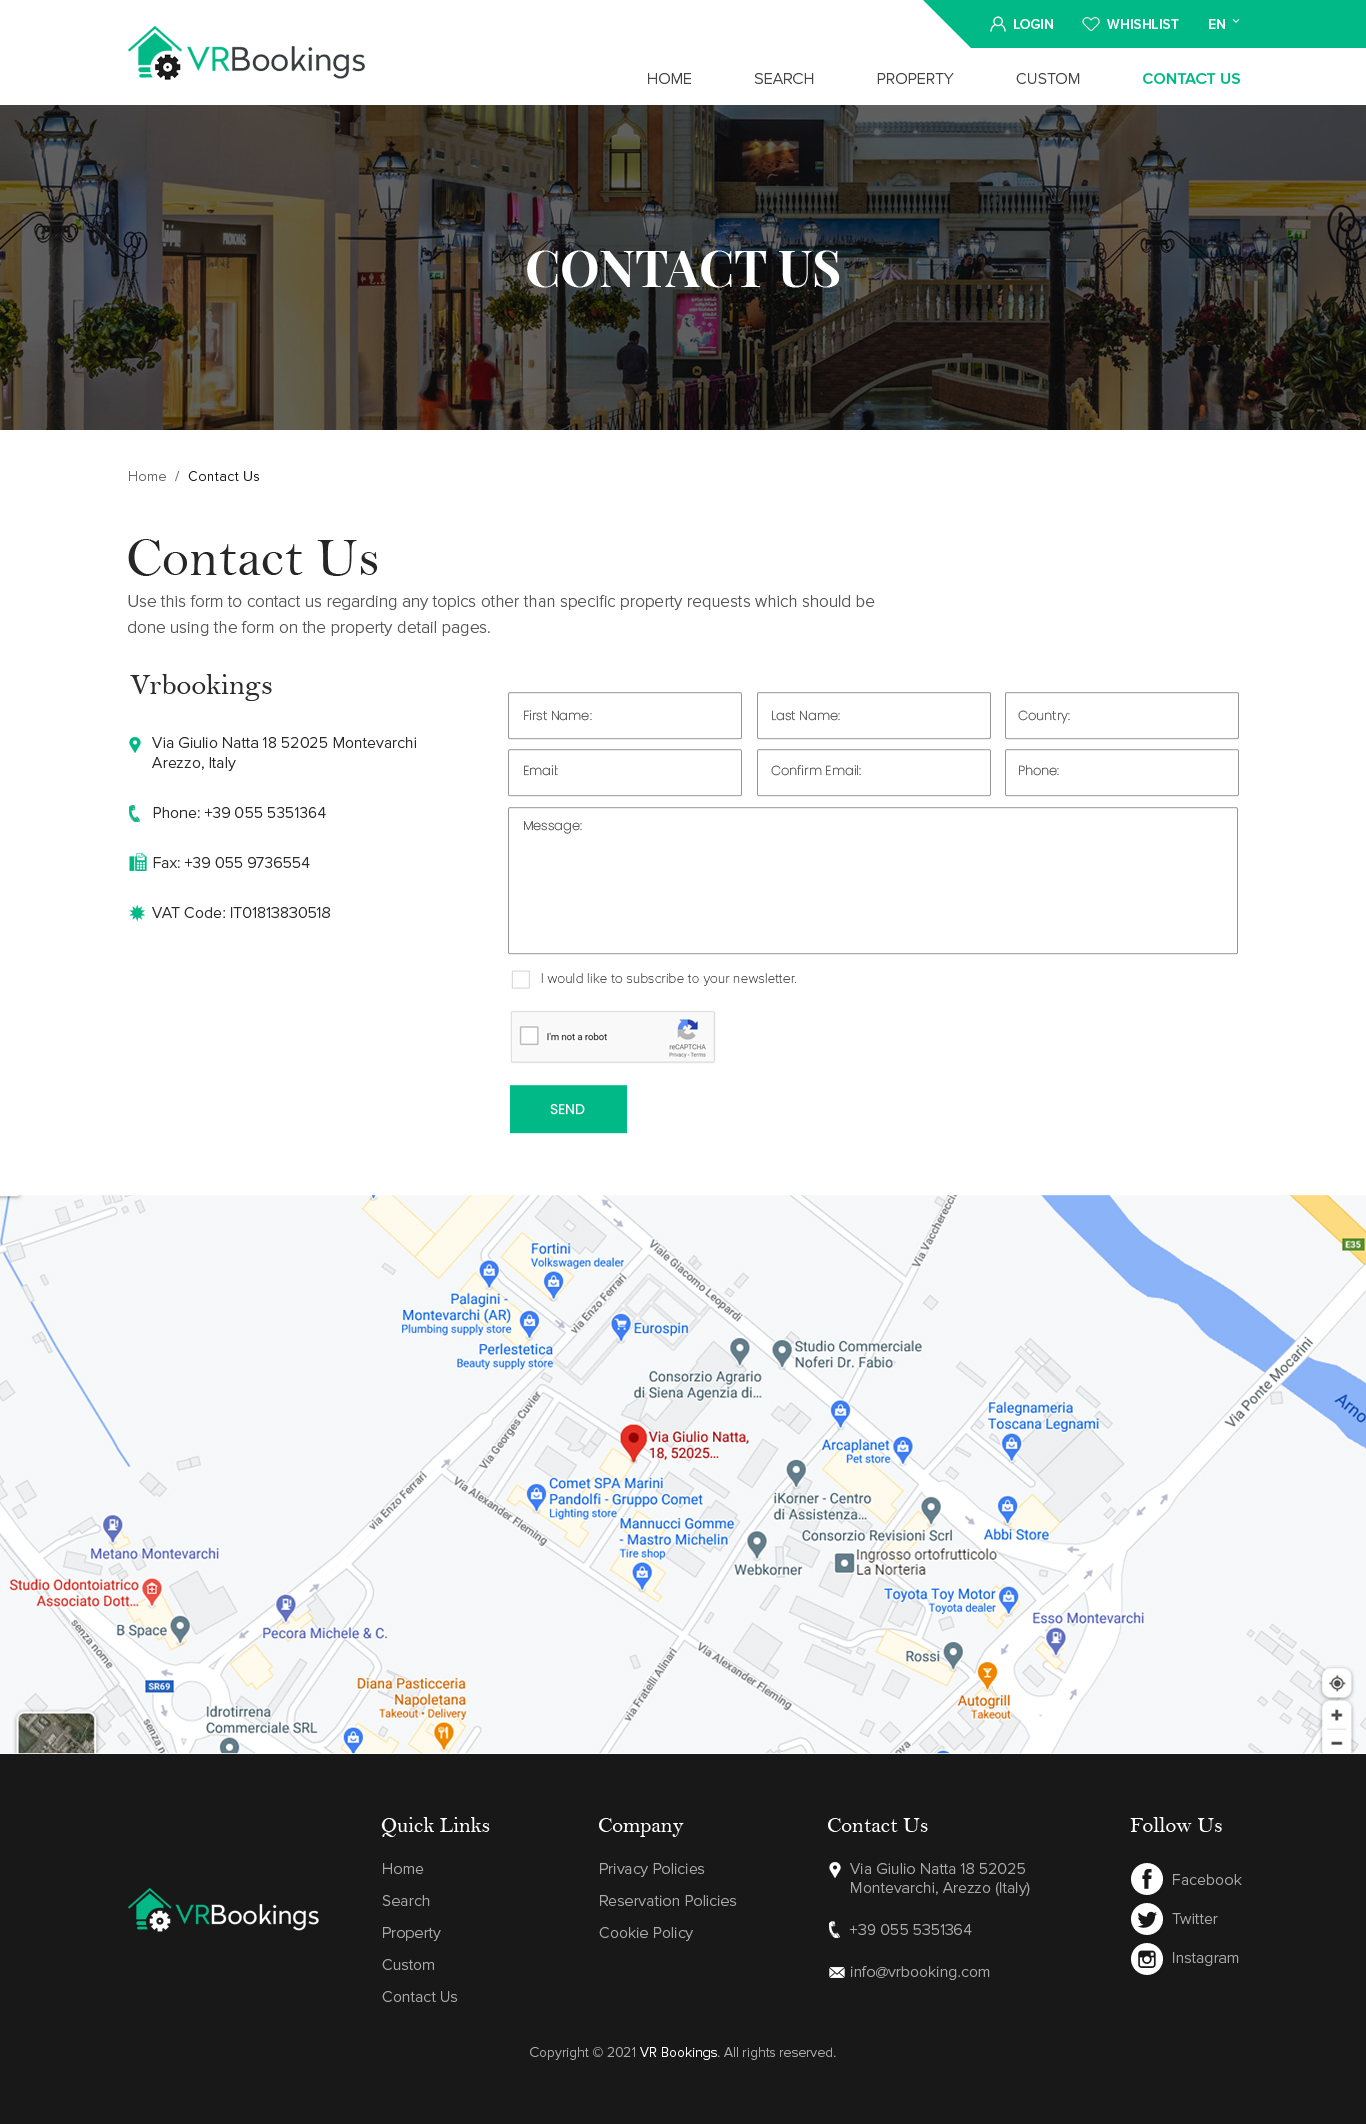1366x2124 pixels.
Task: Click the phone handset icon beside Phone number
Action: [135, 813]
